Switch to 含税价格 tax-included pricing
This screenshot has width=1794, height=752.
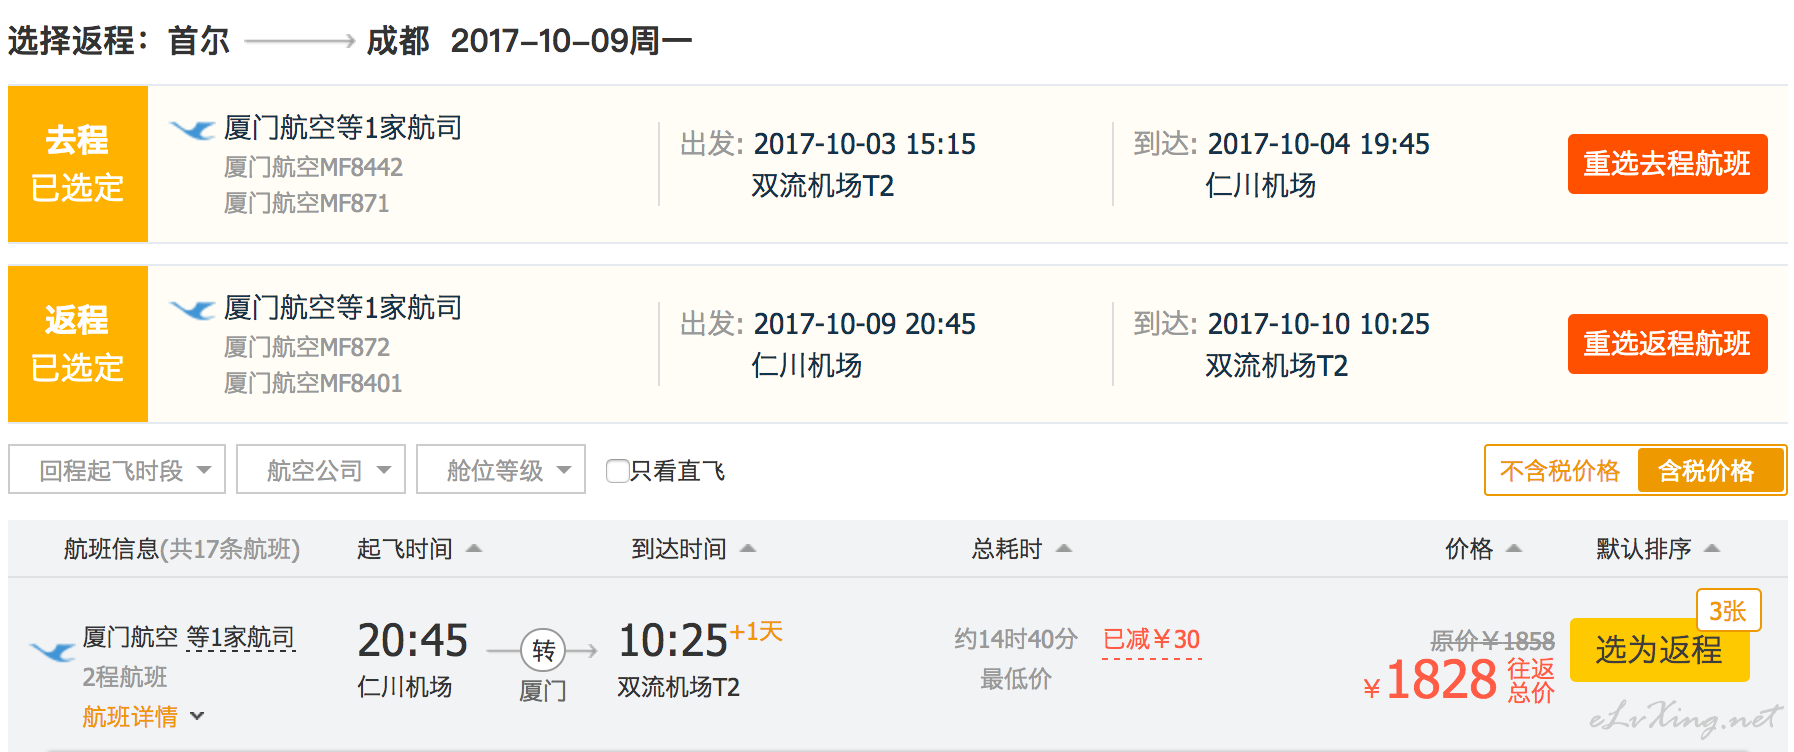[x=1706, y=470]
